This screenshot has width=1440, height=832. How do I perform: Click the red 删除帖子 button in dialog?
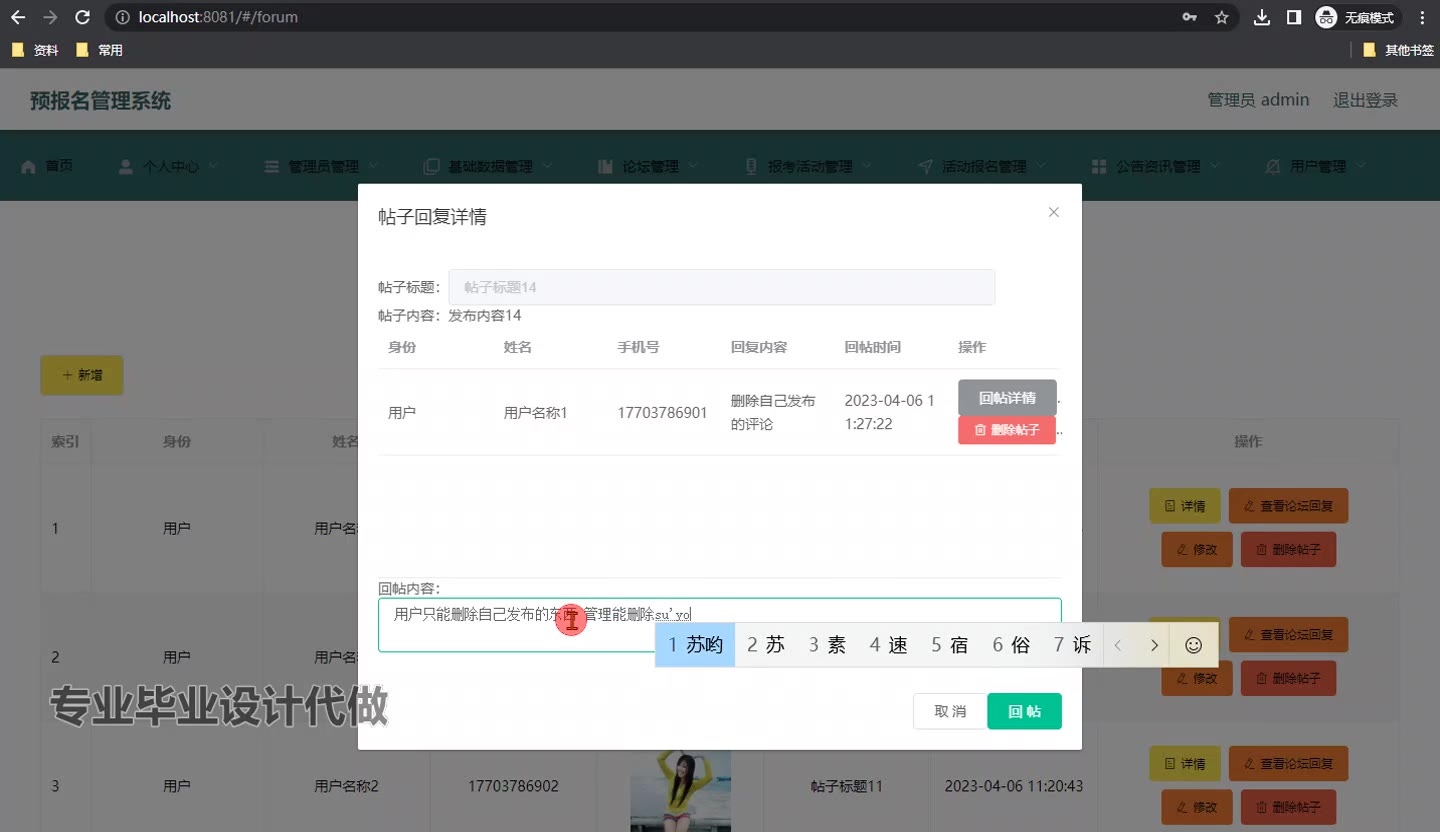coord(1007,430)
